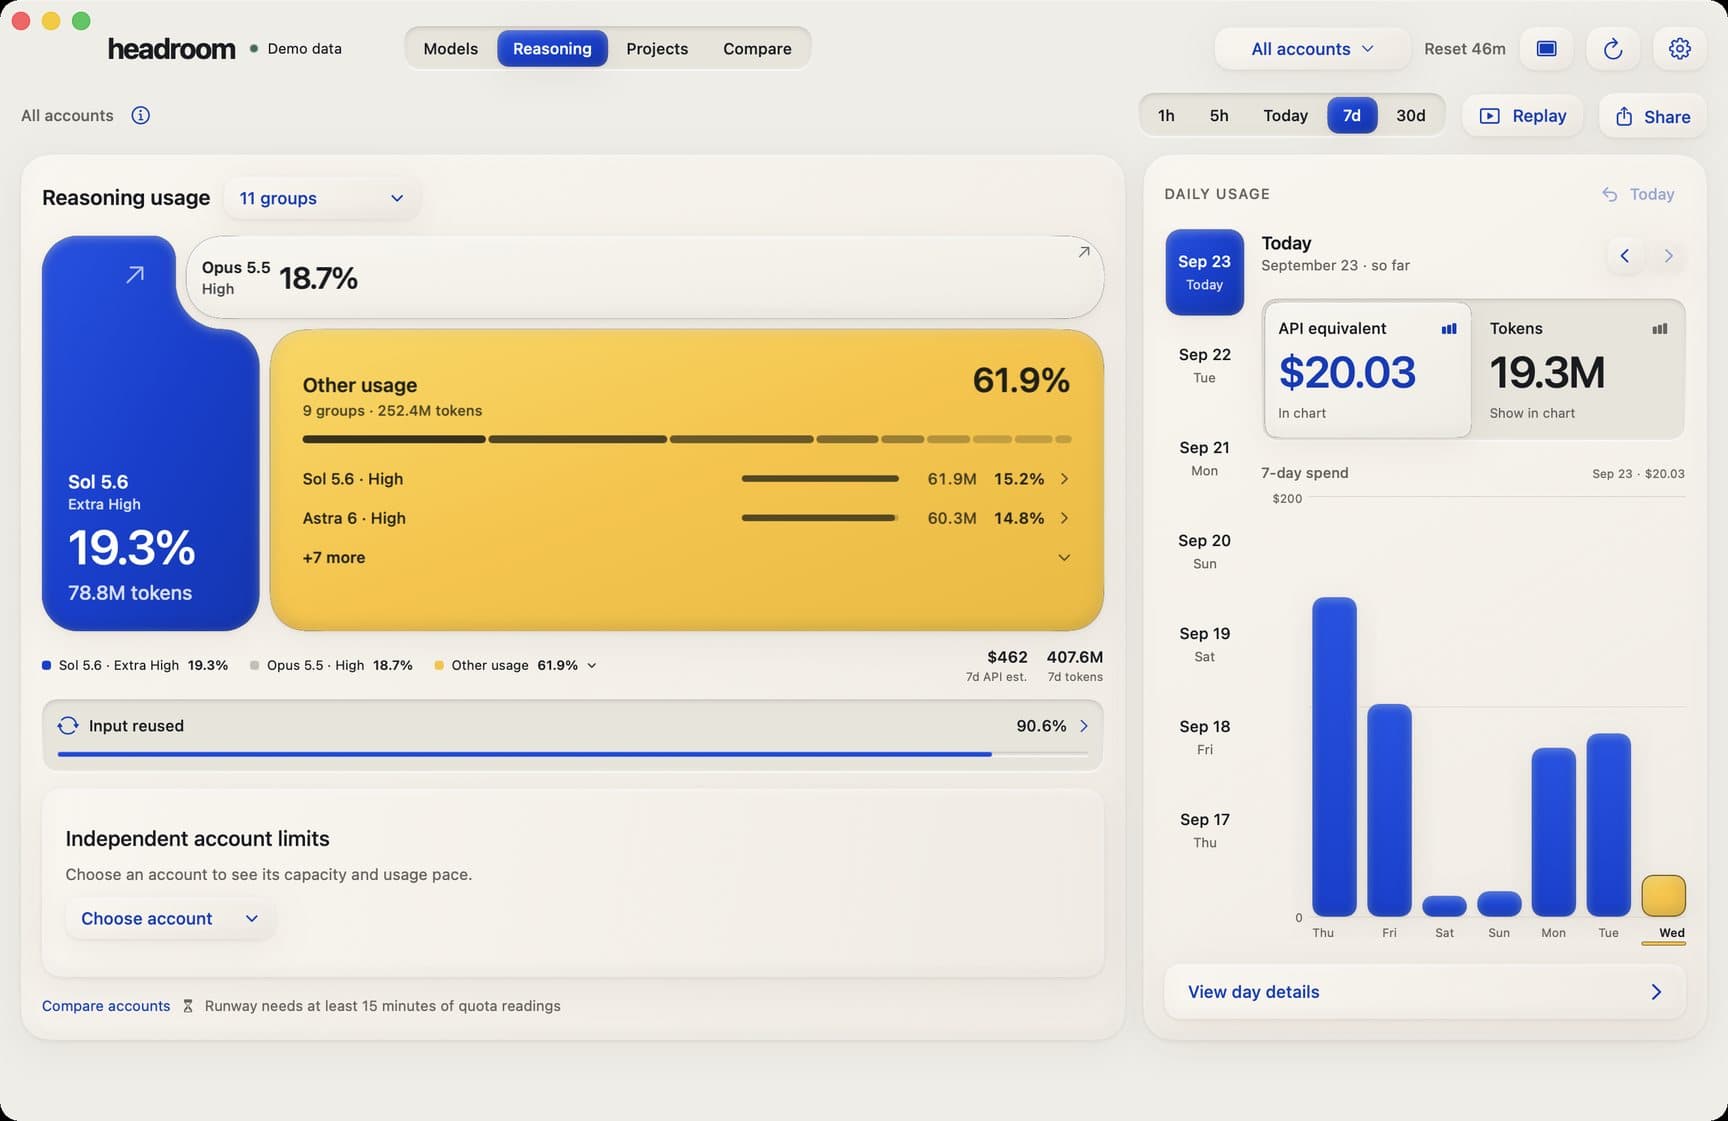Image resolution: width=1728 pixels, height=1121 pixels.
Task: Open the Opus 5.5 card's expand arrow
Action: (x=1083, y=252)
